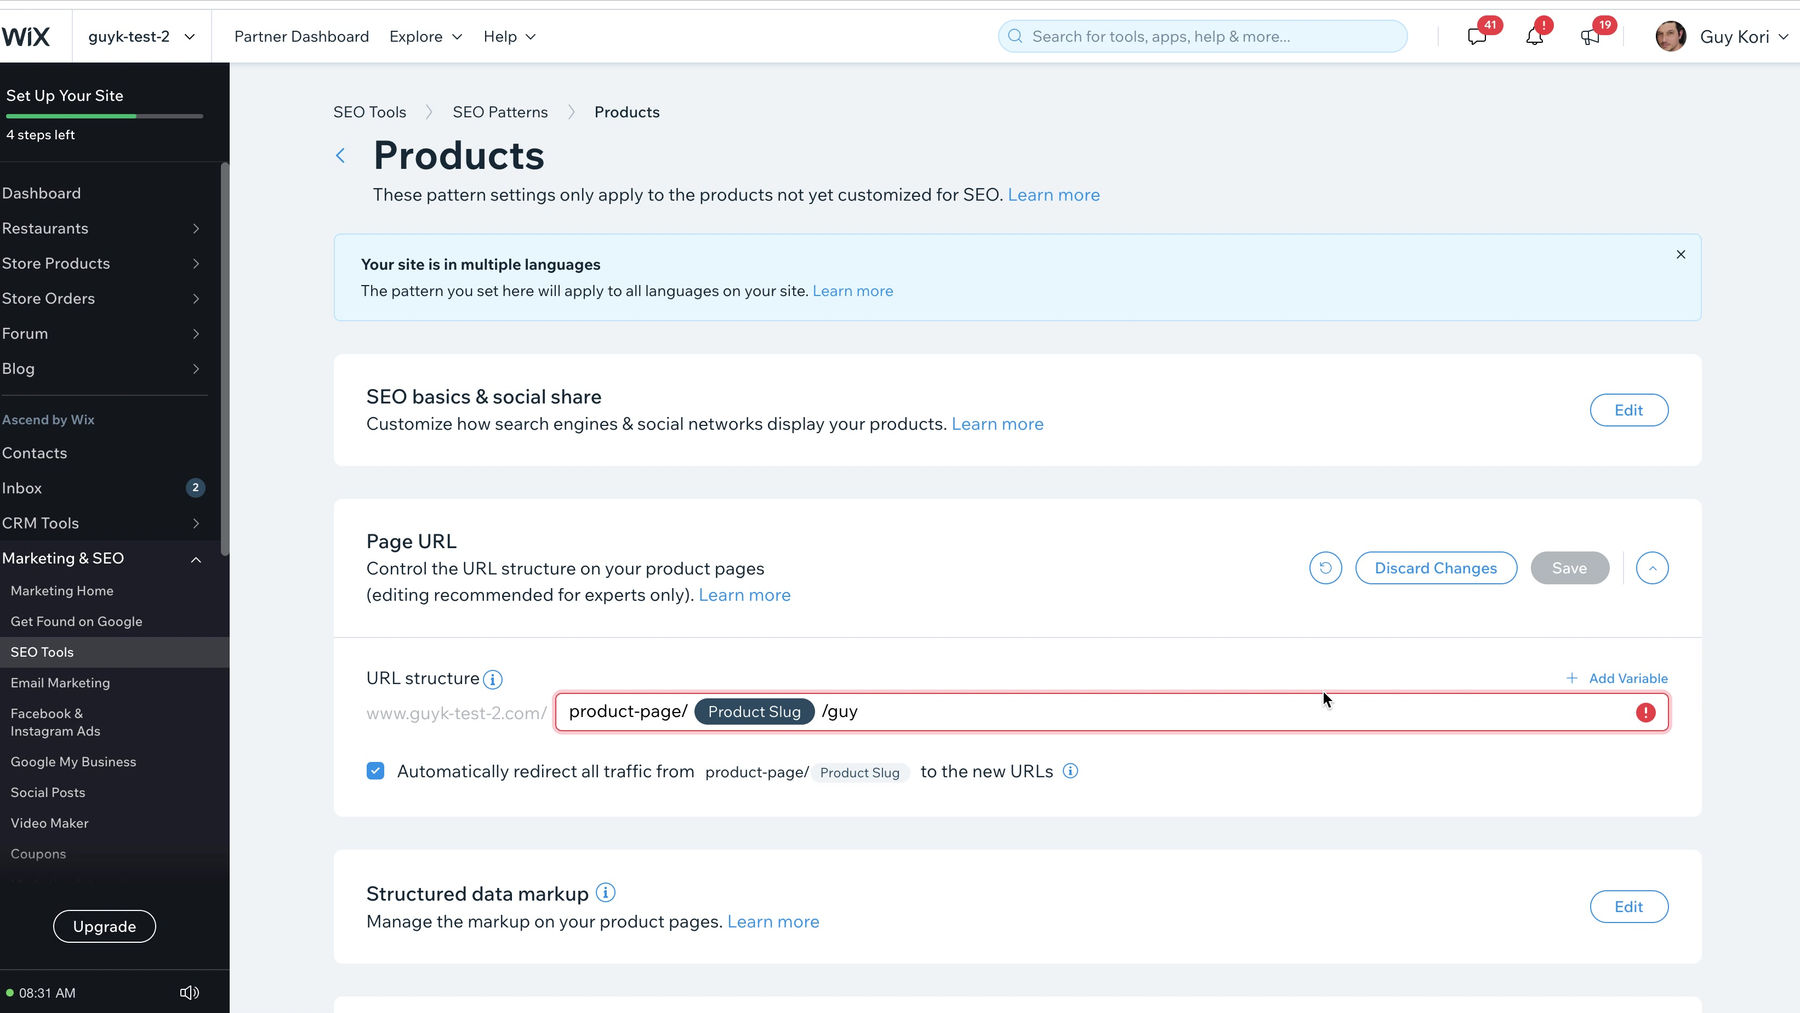The width and height of the screenshot is (1800, 1013).
Task: Click the Structured data markup info icon
Action: (606, 892)
